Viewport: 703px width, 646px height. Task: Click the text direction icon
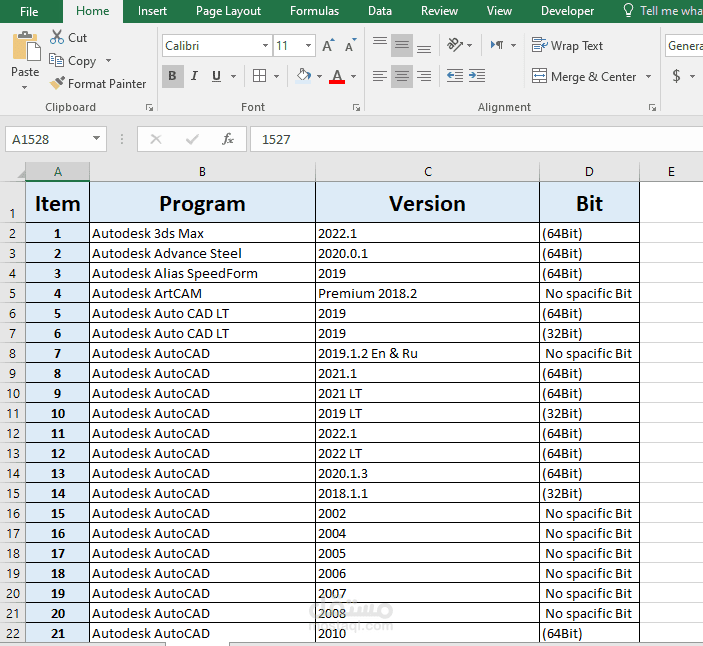pos(497,45)
